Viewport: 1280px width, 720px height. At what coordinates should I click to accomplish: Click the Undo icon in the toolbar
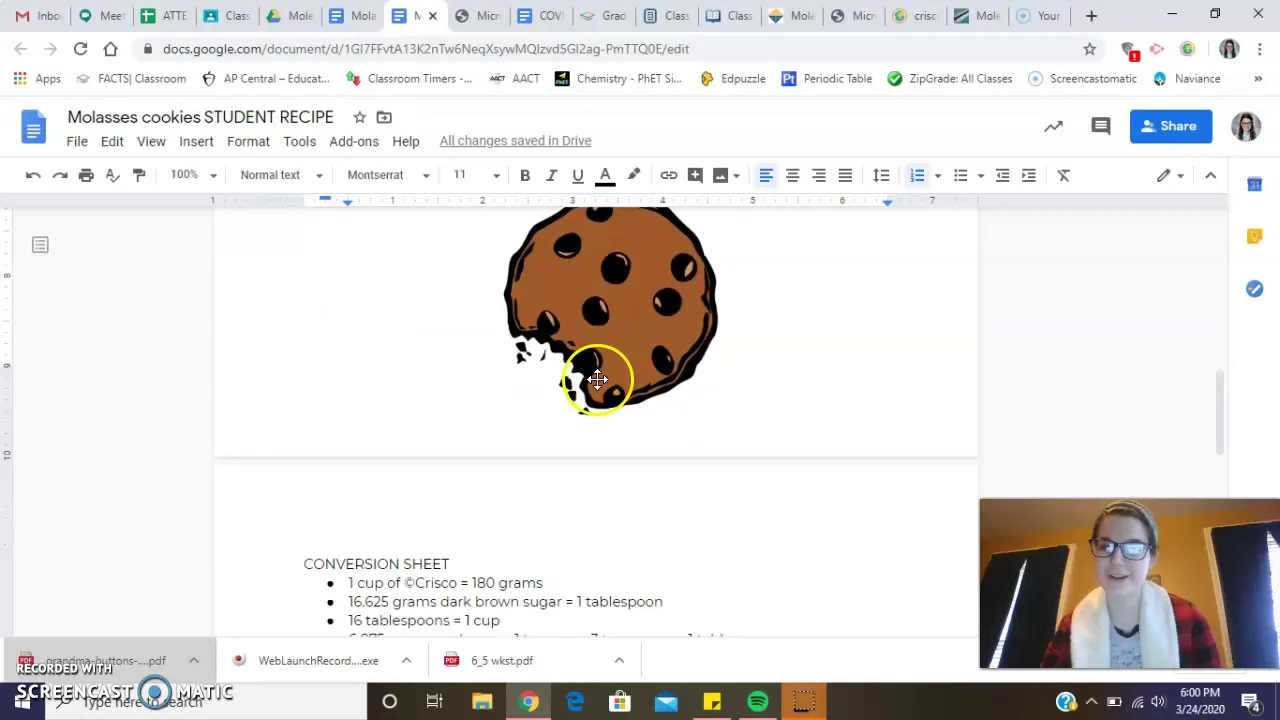click(x=33, y=175)
